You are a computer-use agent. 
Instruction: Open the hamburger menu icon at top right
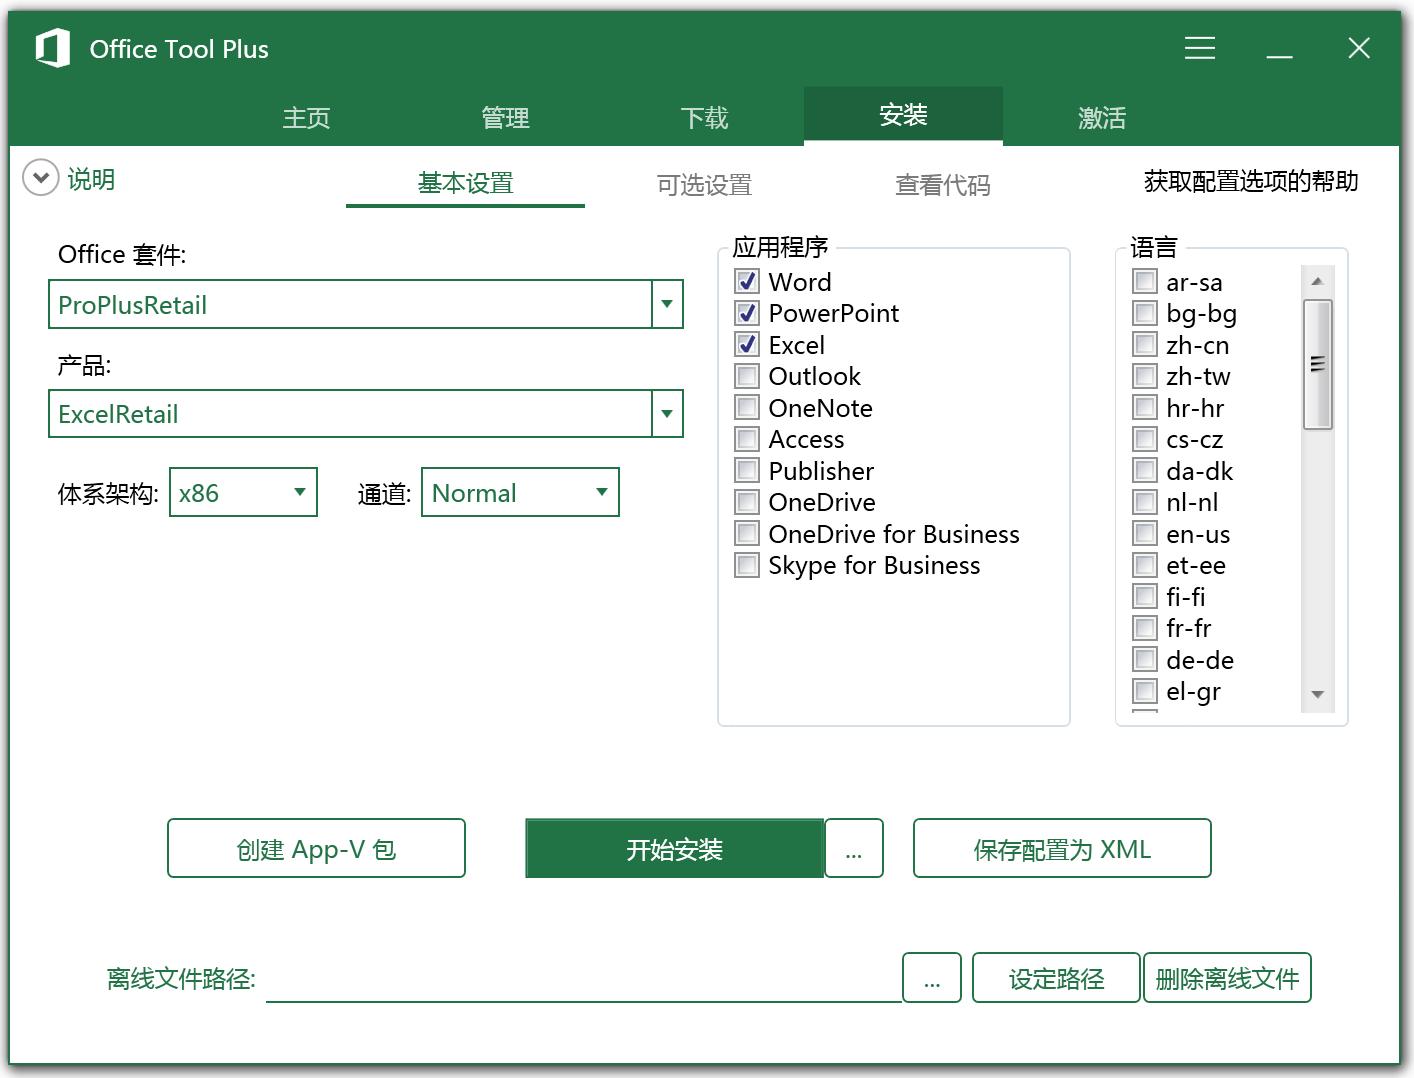[x=1199, y=48]
